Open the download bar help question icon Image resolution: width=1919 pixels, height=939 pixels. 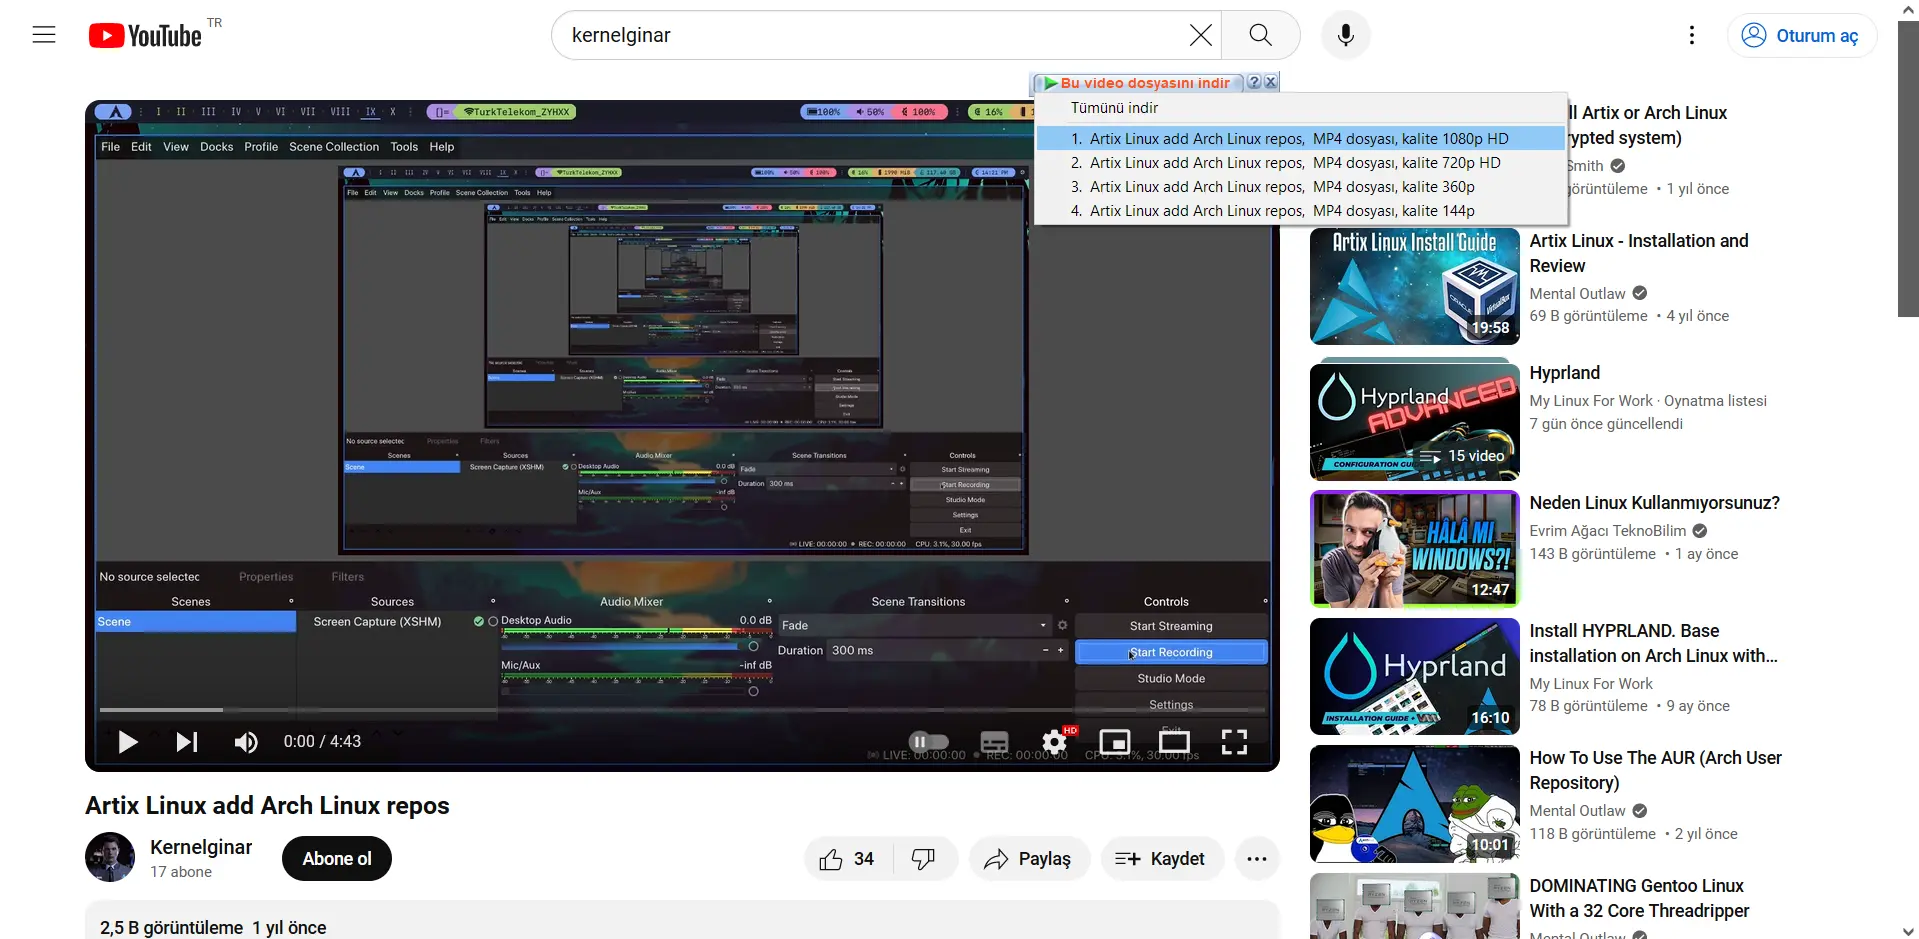pyautogui.click(x=1254, y=82)
